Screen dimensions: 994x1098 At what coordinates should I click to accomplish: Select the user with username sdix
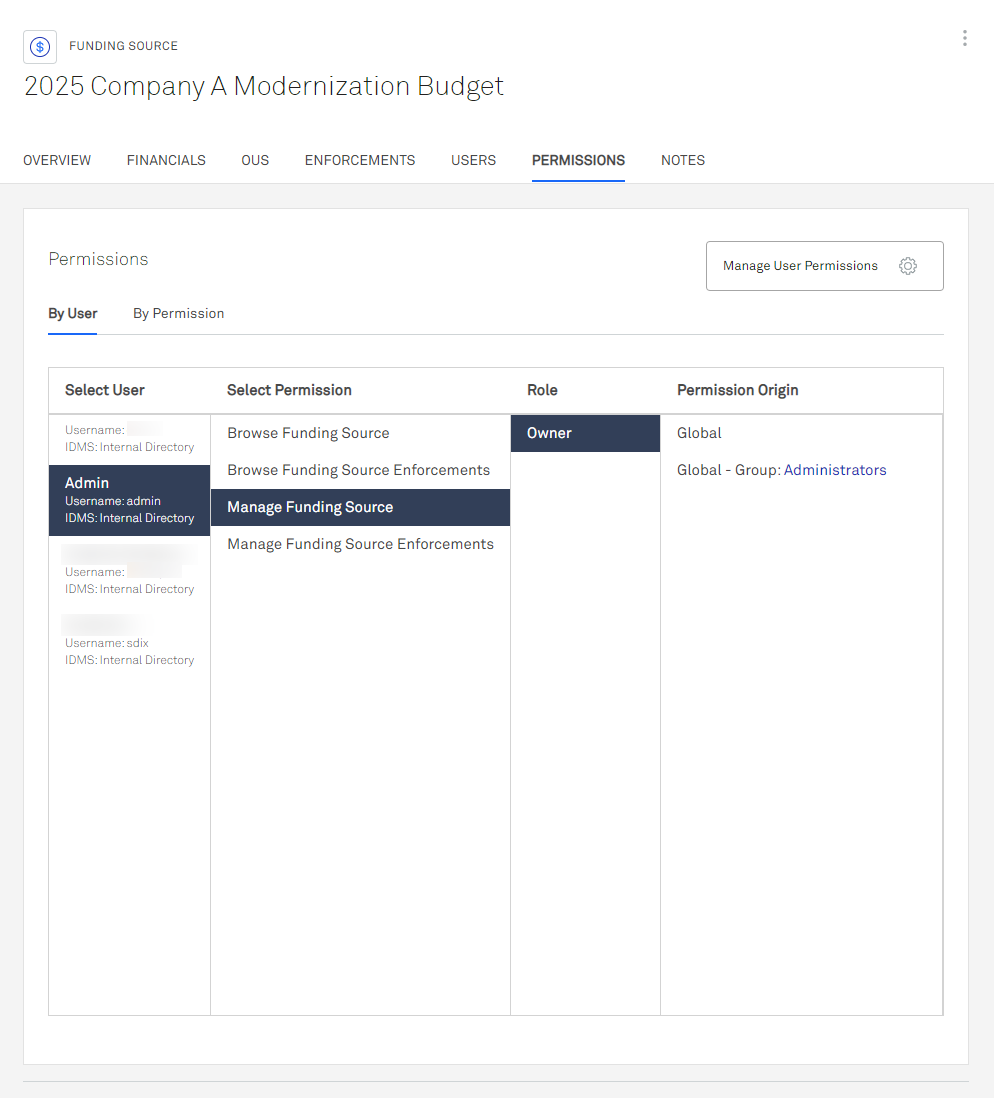pos(130,642)
